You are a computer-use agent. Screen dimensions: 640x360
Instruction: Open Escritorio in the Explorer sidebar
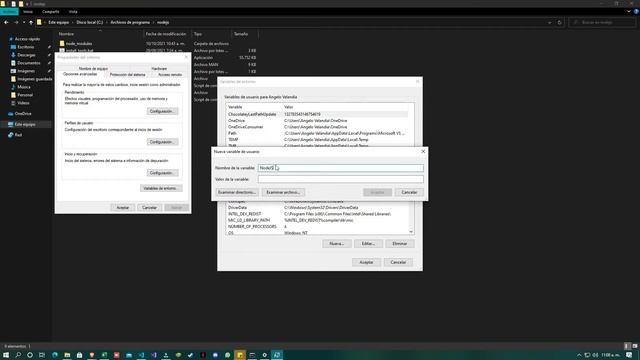point(26,47)
